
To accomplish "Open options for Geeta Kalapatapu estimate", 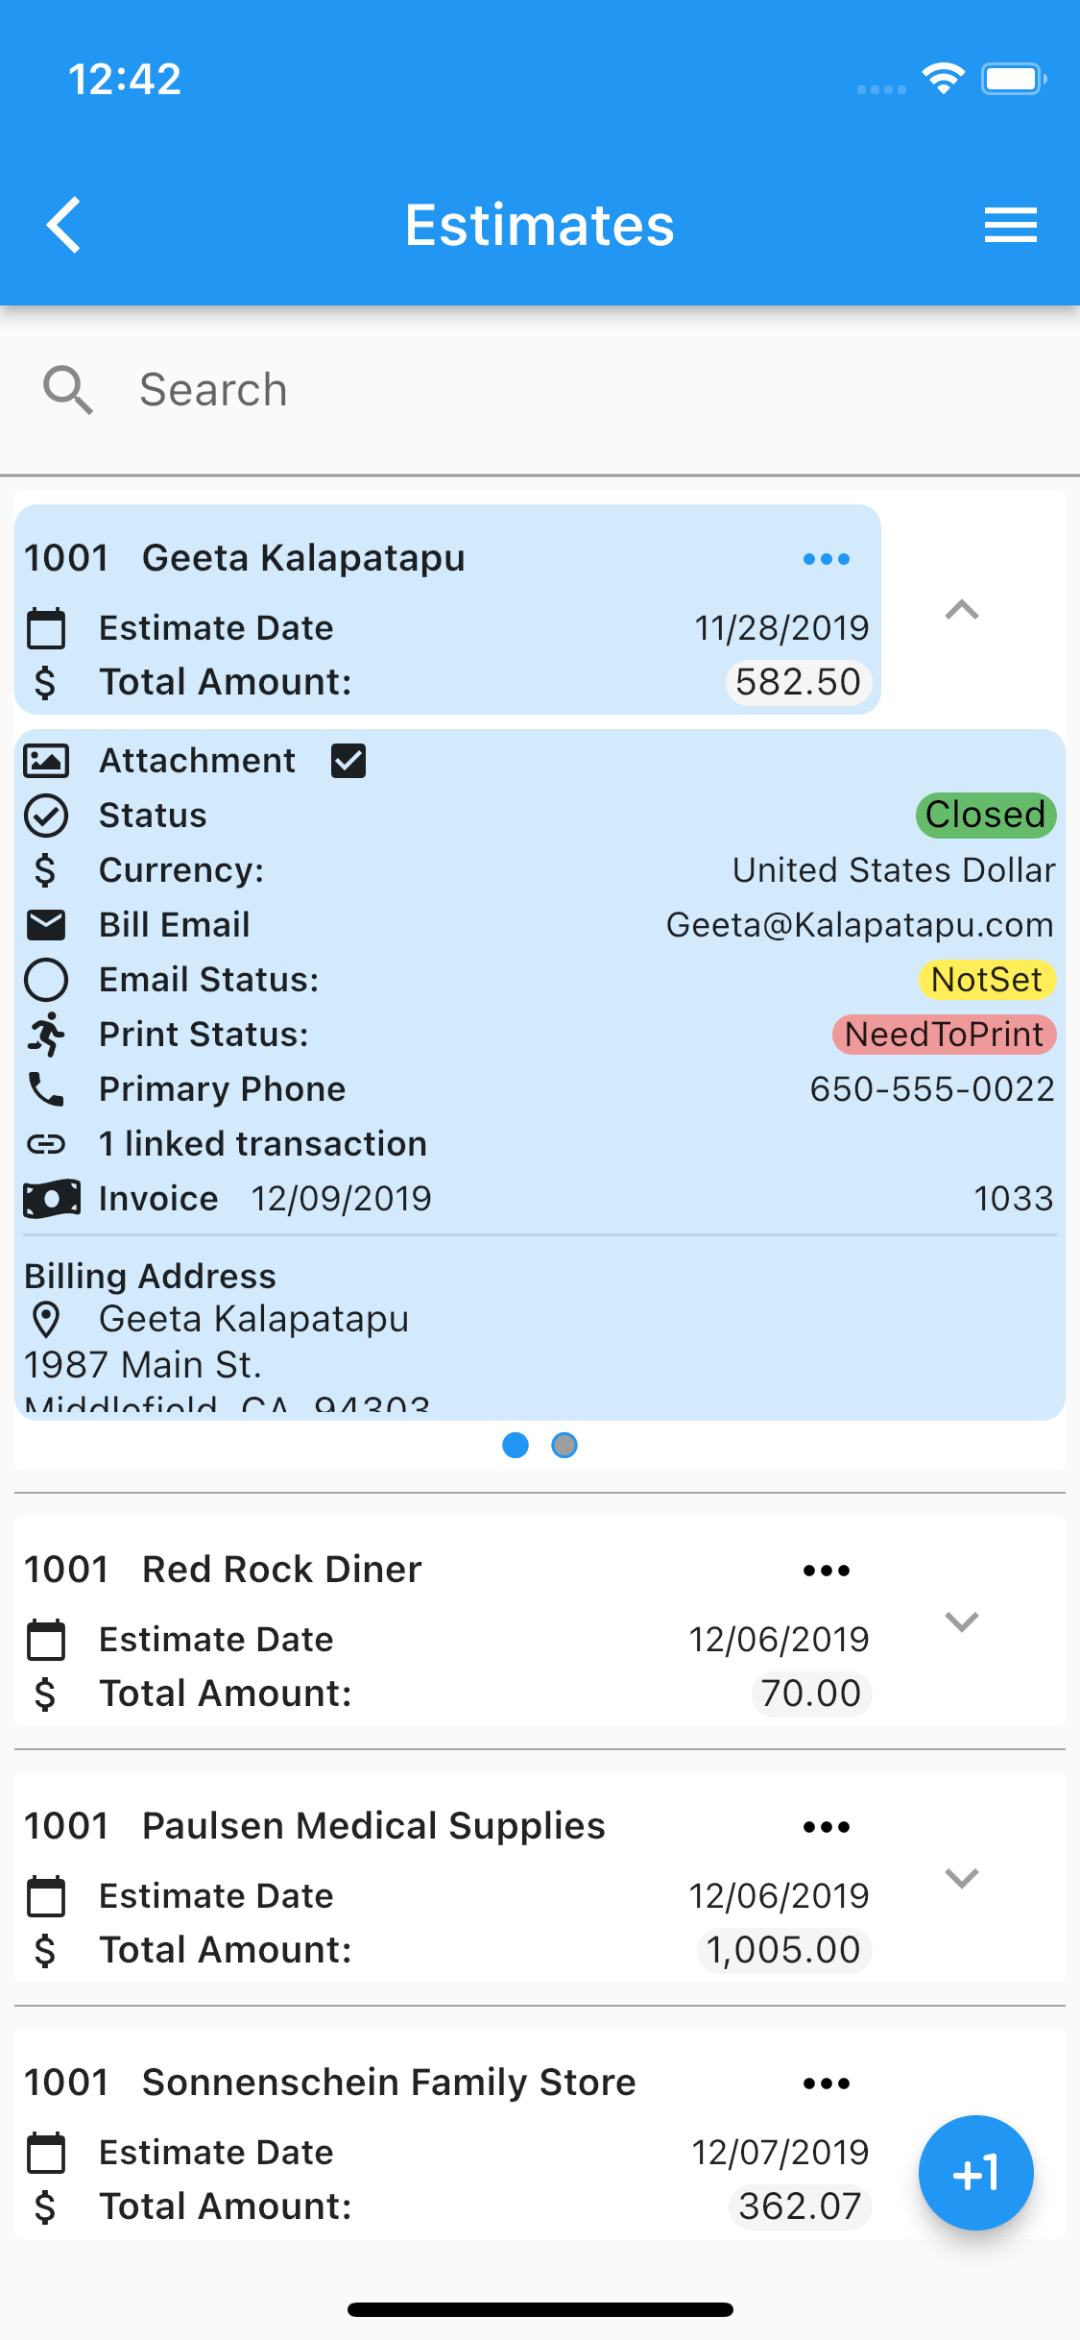I will (826, 559).
